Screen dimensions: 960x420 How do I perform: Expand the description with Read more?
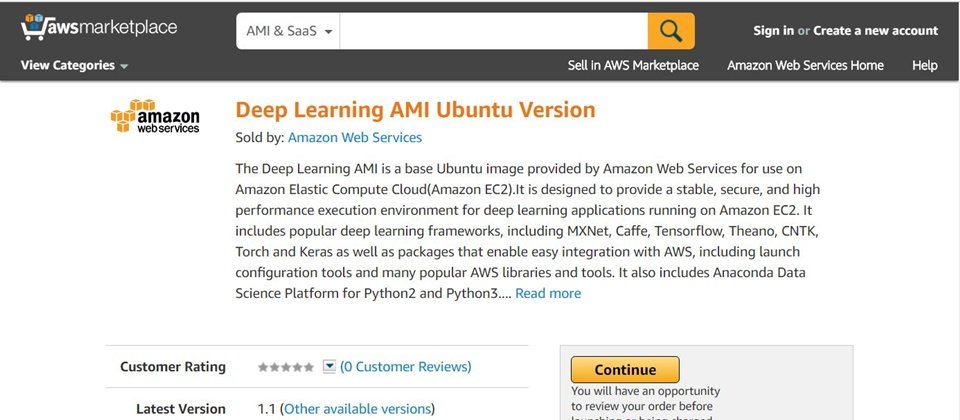(548, 293)
